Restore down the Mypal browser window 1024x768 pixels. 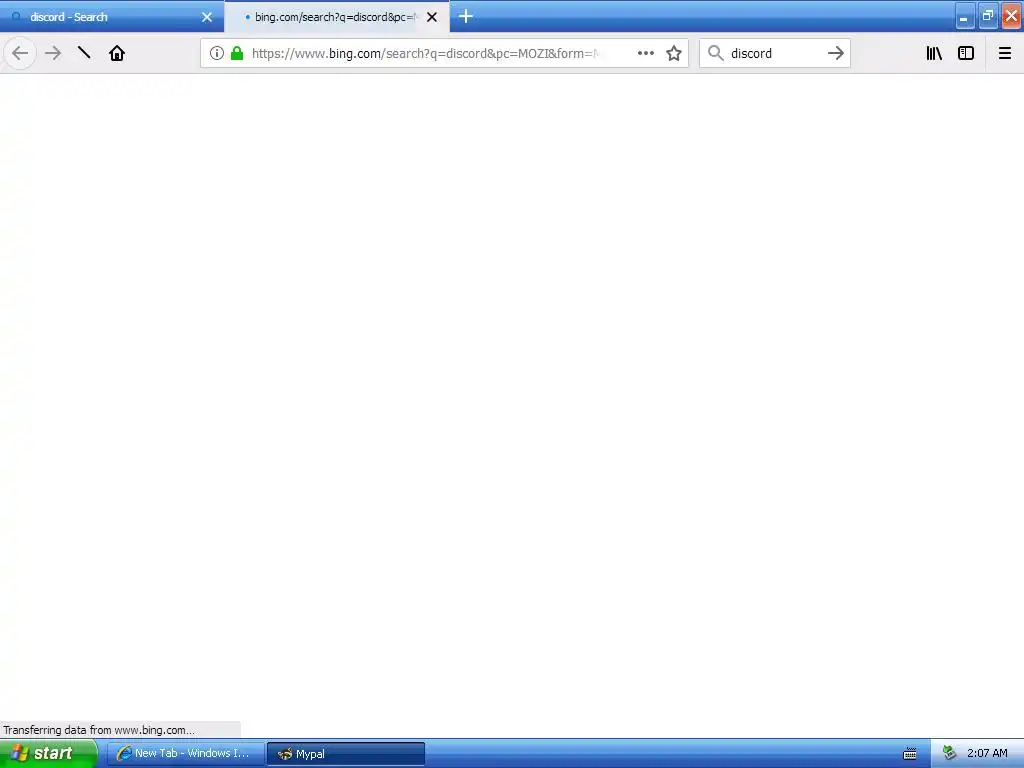(x=988, y=16)
